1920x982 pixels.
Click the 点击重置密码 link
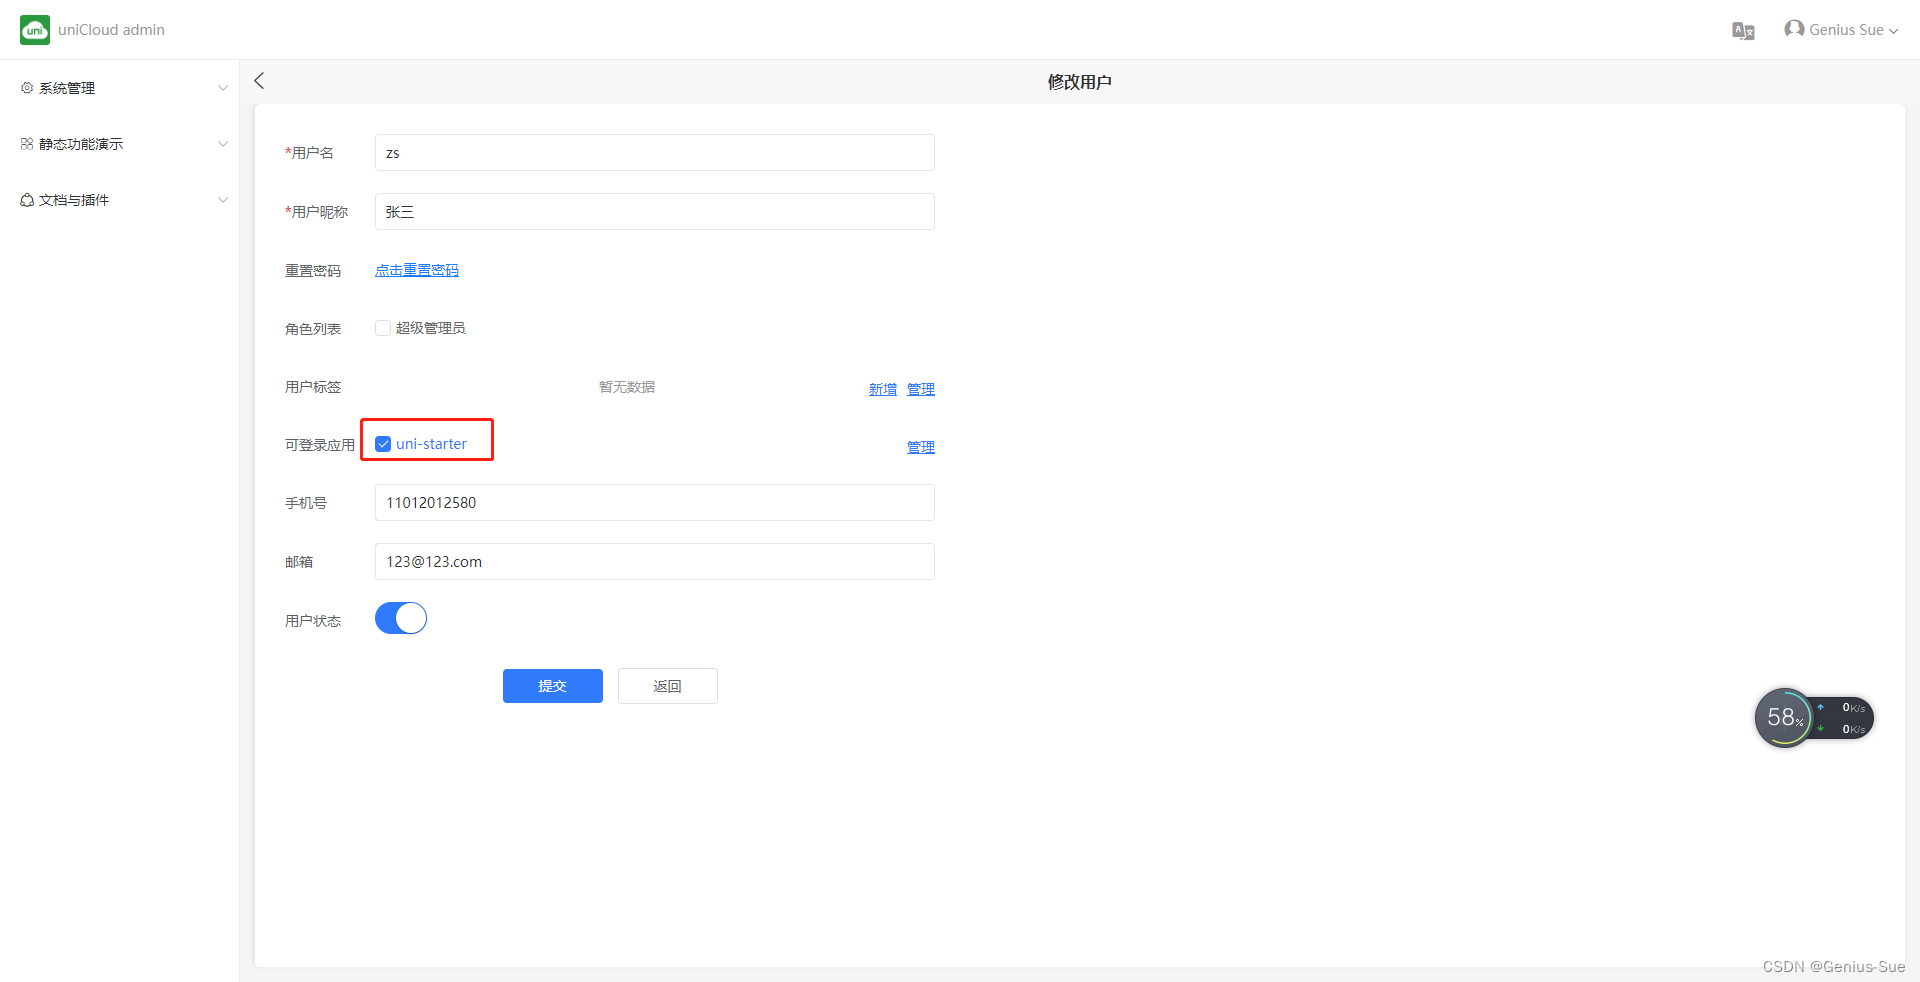click(x=417, y=270)
